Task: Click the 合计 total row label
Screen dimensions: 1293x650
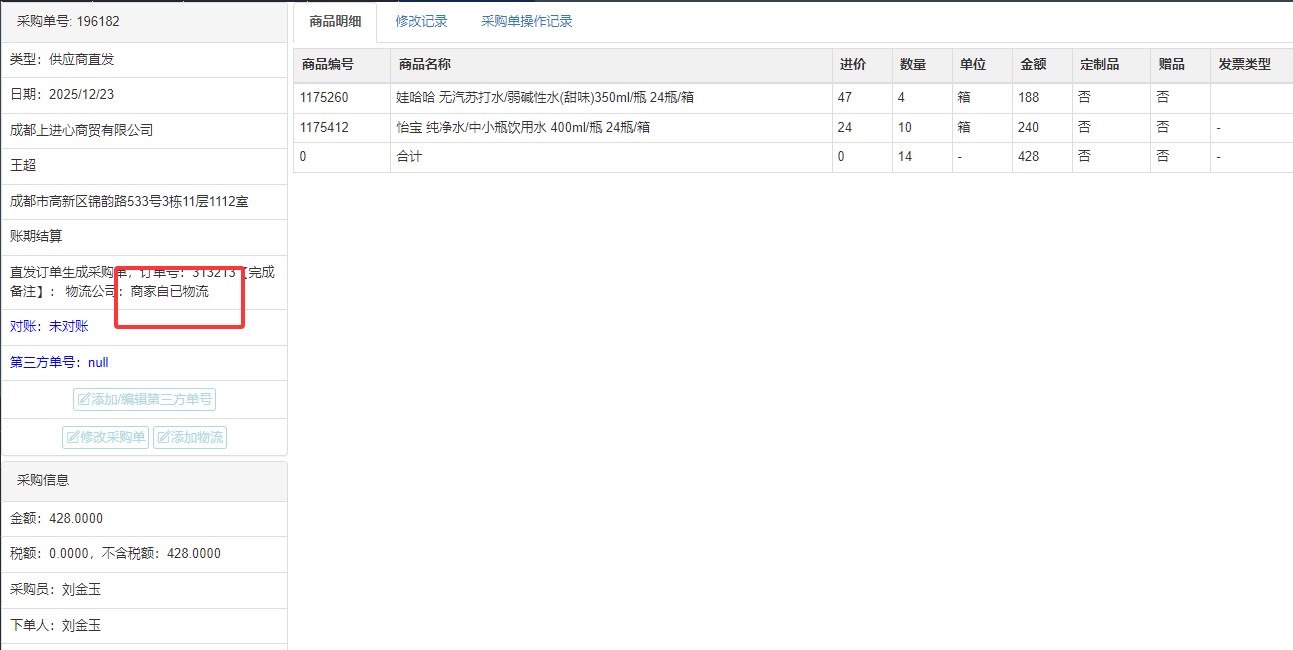Action: coord(410,157)
